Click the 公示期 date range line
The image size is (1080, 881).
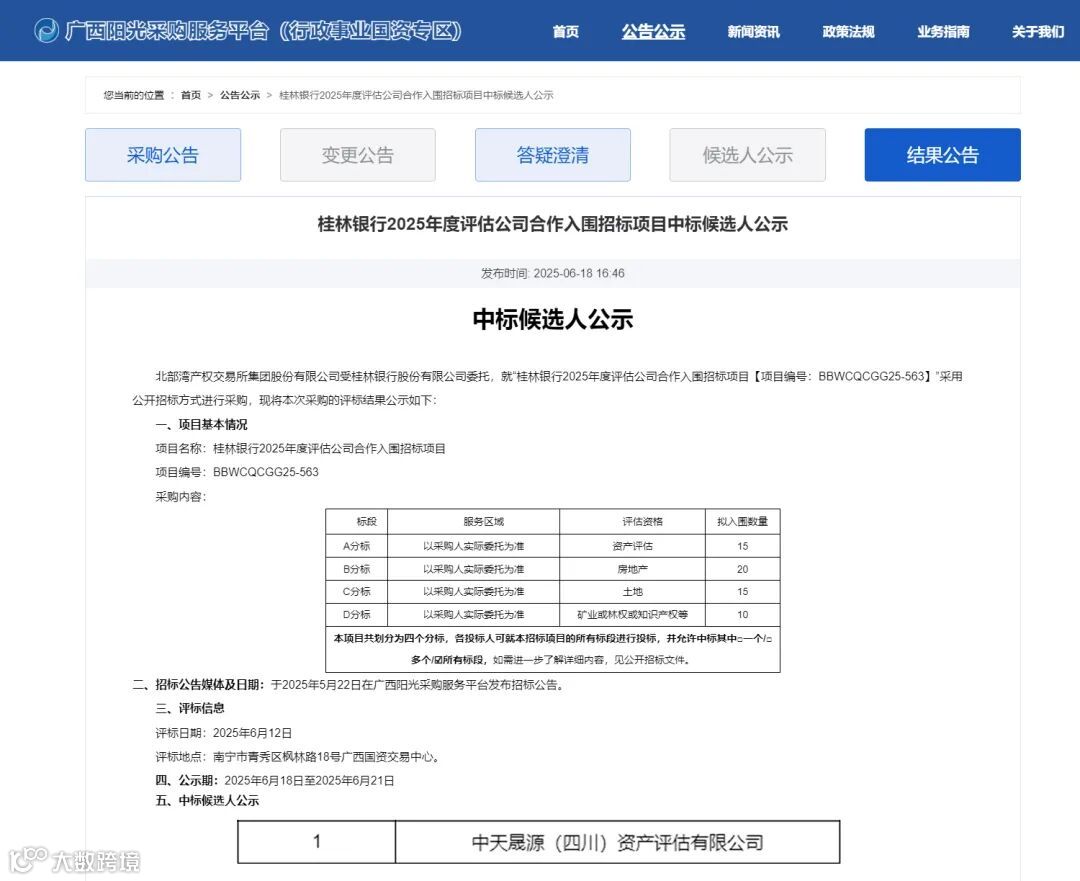pyautogui.click(x=275, y=780)
